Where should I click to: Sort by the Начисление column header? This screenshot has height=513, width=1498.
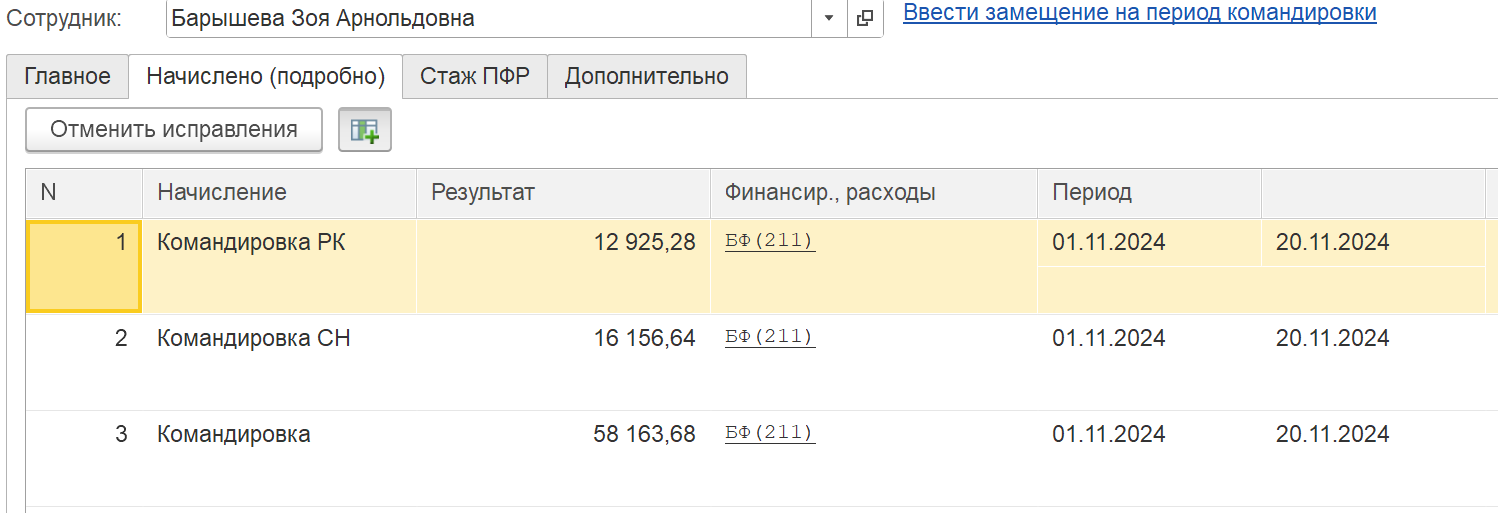pyautogui.click(x=222, y=193)
